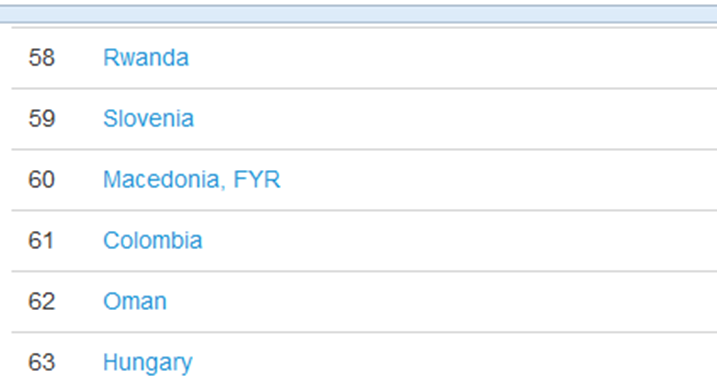Open the Slovenia country link
This screenshot has width=717, height=391.
149,118
